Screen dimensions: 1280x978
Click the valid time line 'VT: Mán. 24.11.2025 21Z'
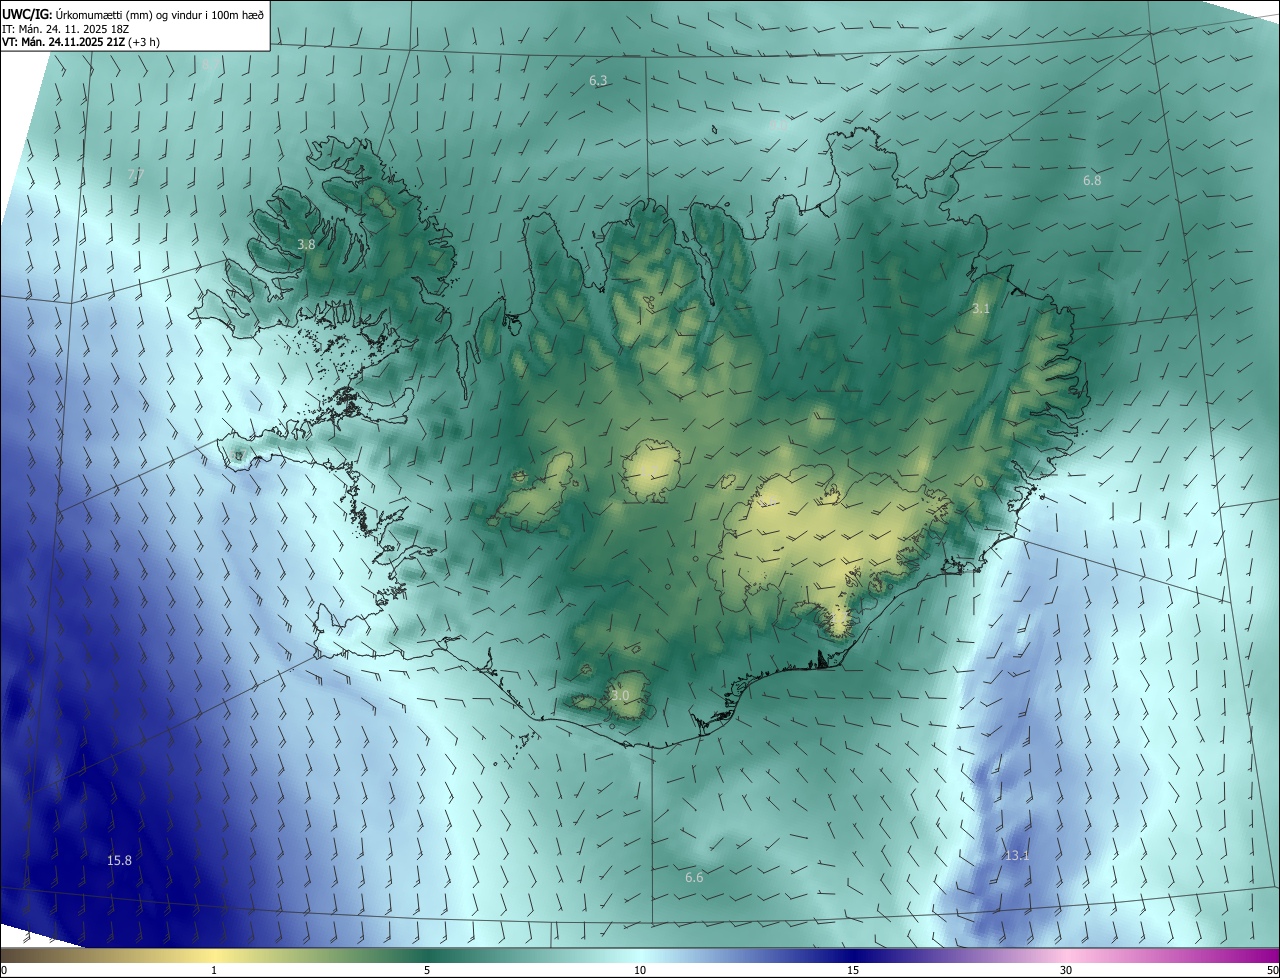click(x=66, y=42)
